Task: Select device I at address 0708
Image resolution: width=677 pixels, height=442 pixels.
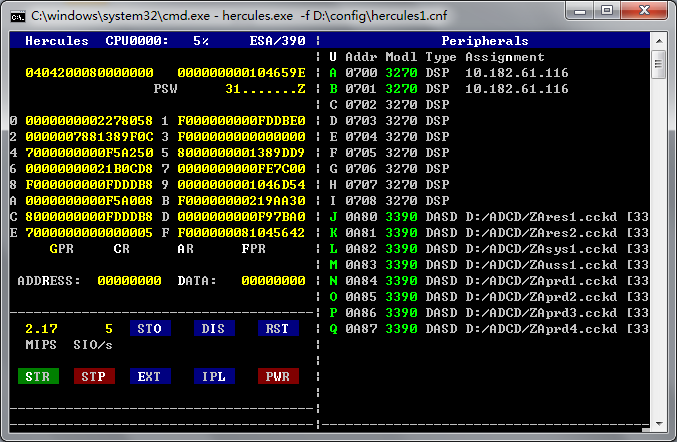Action: [x=389, y=201]
